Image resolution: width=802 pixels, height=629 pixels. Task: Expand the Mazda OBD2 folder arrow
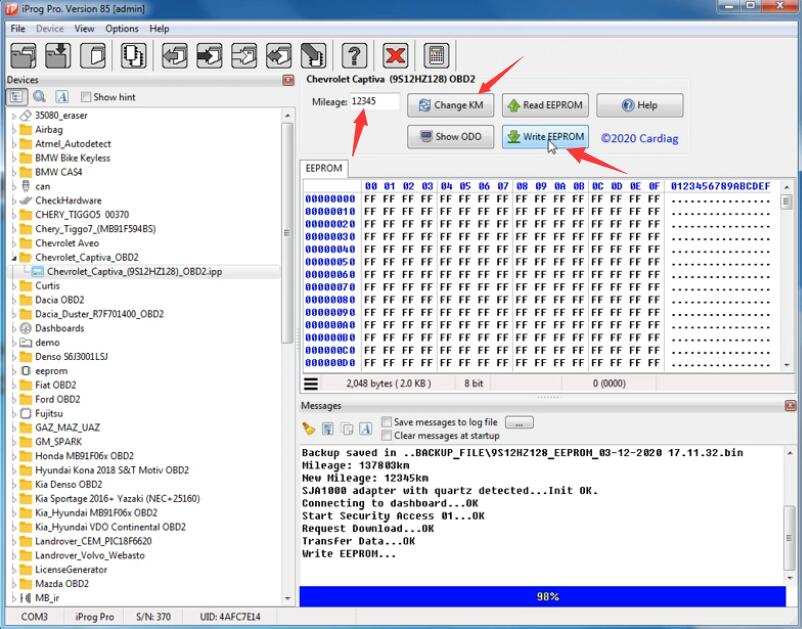(14, 583)
